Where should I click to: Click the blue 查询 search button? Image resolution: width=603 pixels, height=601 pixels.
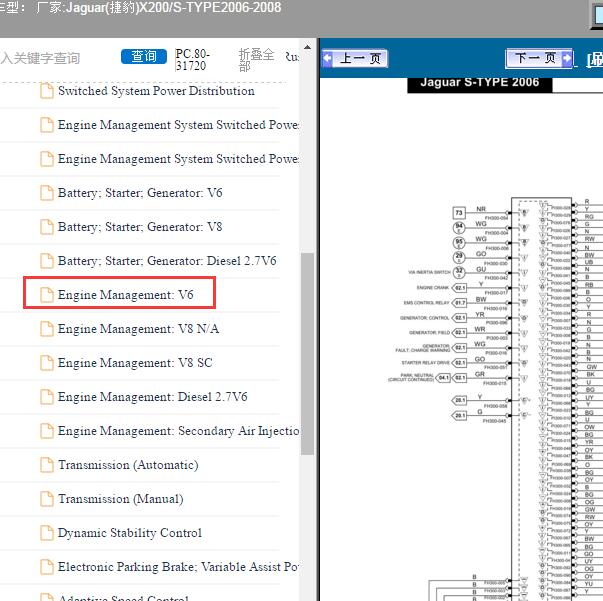(x=144, y=57)
